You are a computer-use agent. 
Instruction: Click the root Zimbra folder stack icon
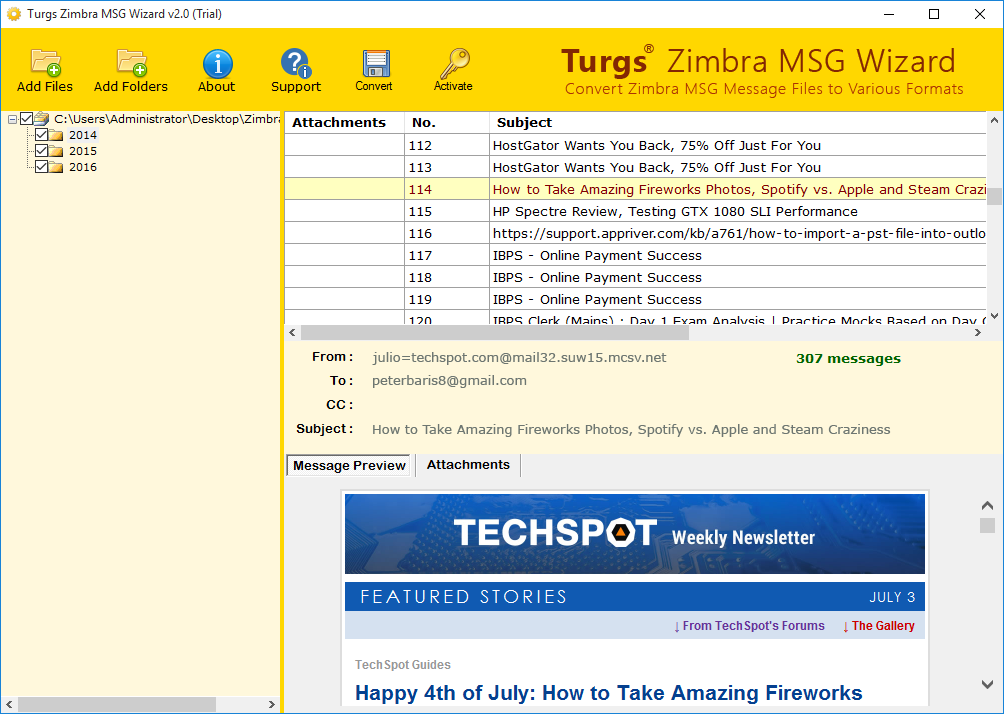[42, 118]
